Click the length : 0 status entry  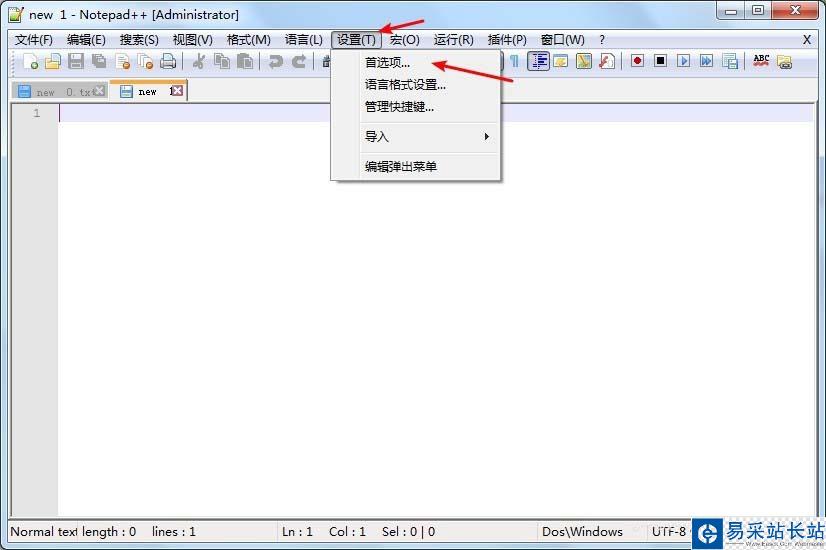tap(109, 532)
